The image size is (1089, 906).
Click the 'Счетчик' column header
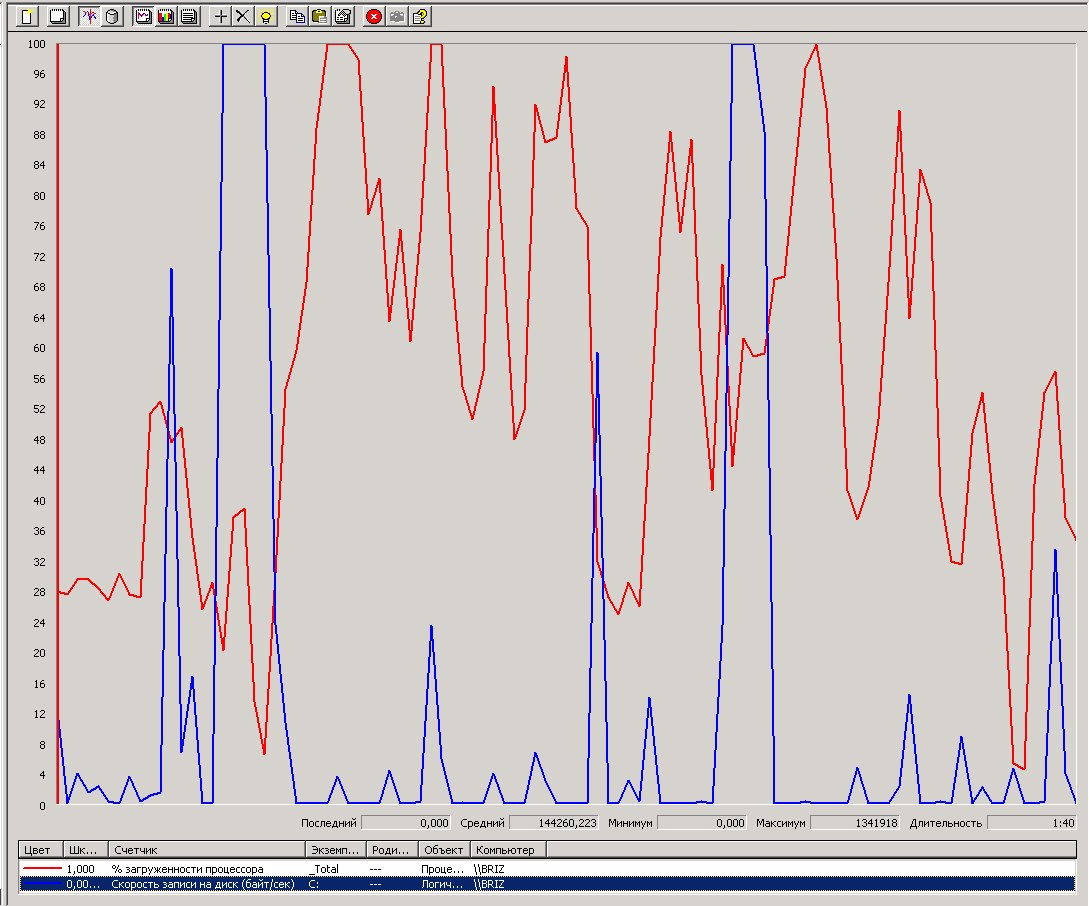click(x=205, y=850)
